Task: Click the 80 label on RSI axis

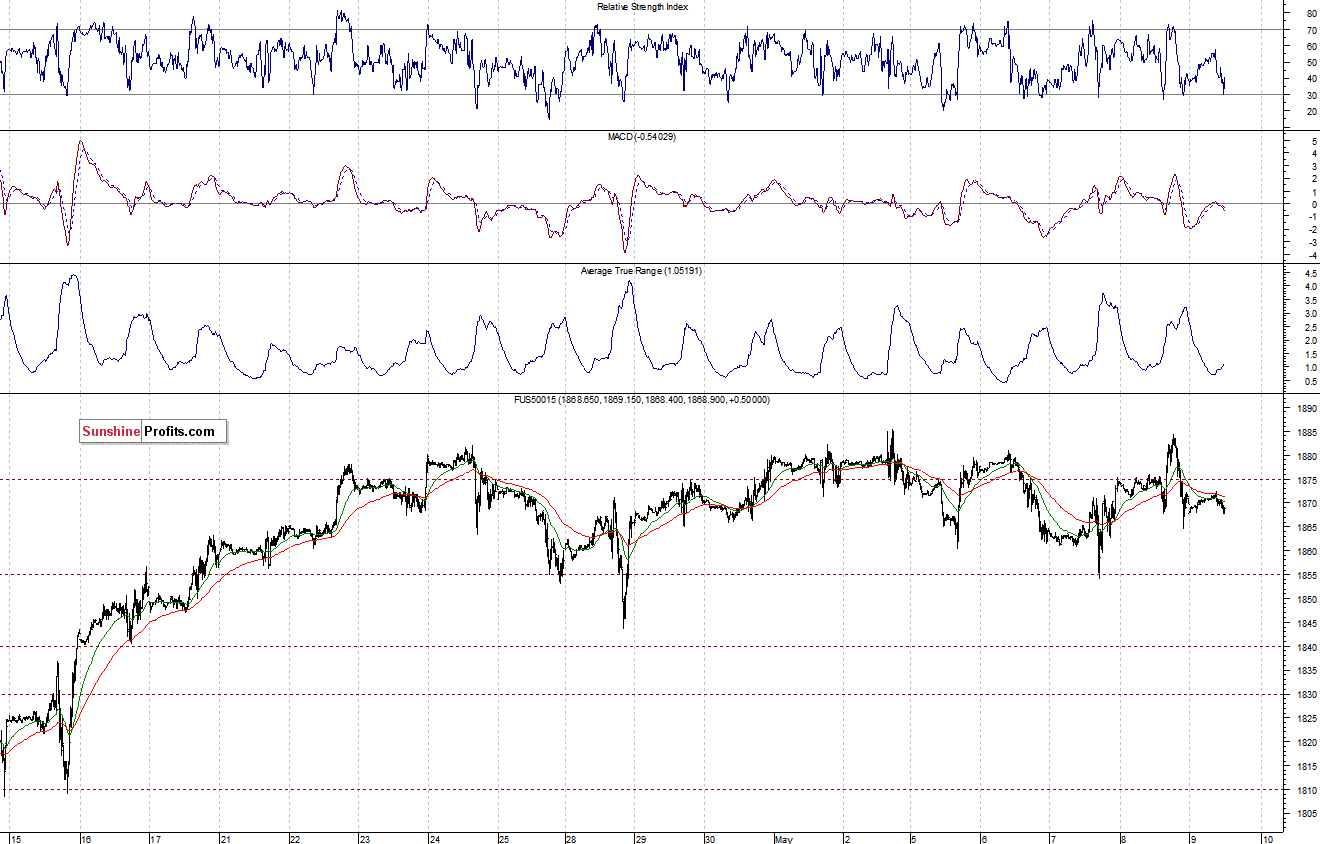Action: (1310, 14)
